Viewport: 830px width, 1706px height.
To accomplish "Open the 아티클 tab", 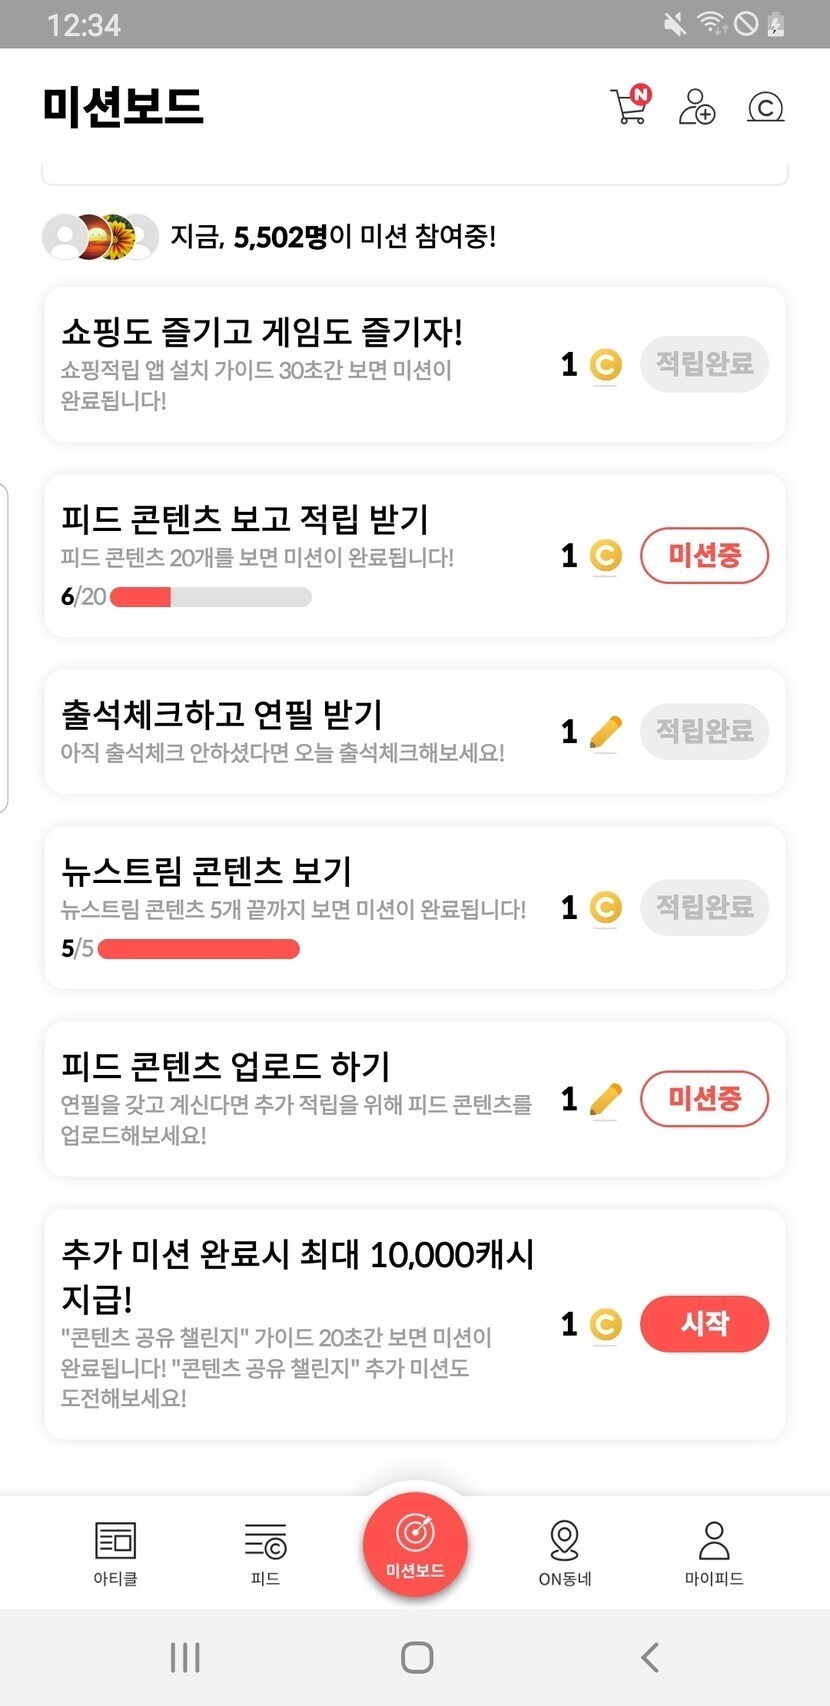I will click(115, 1552).
